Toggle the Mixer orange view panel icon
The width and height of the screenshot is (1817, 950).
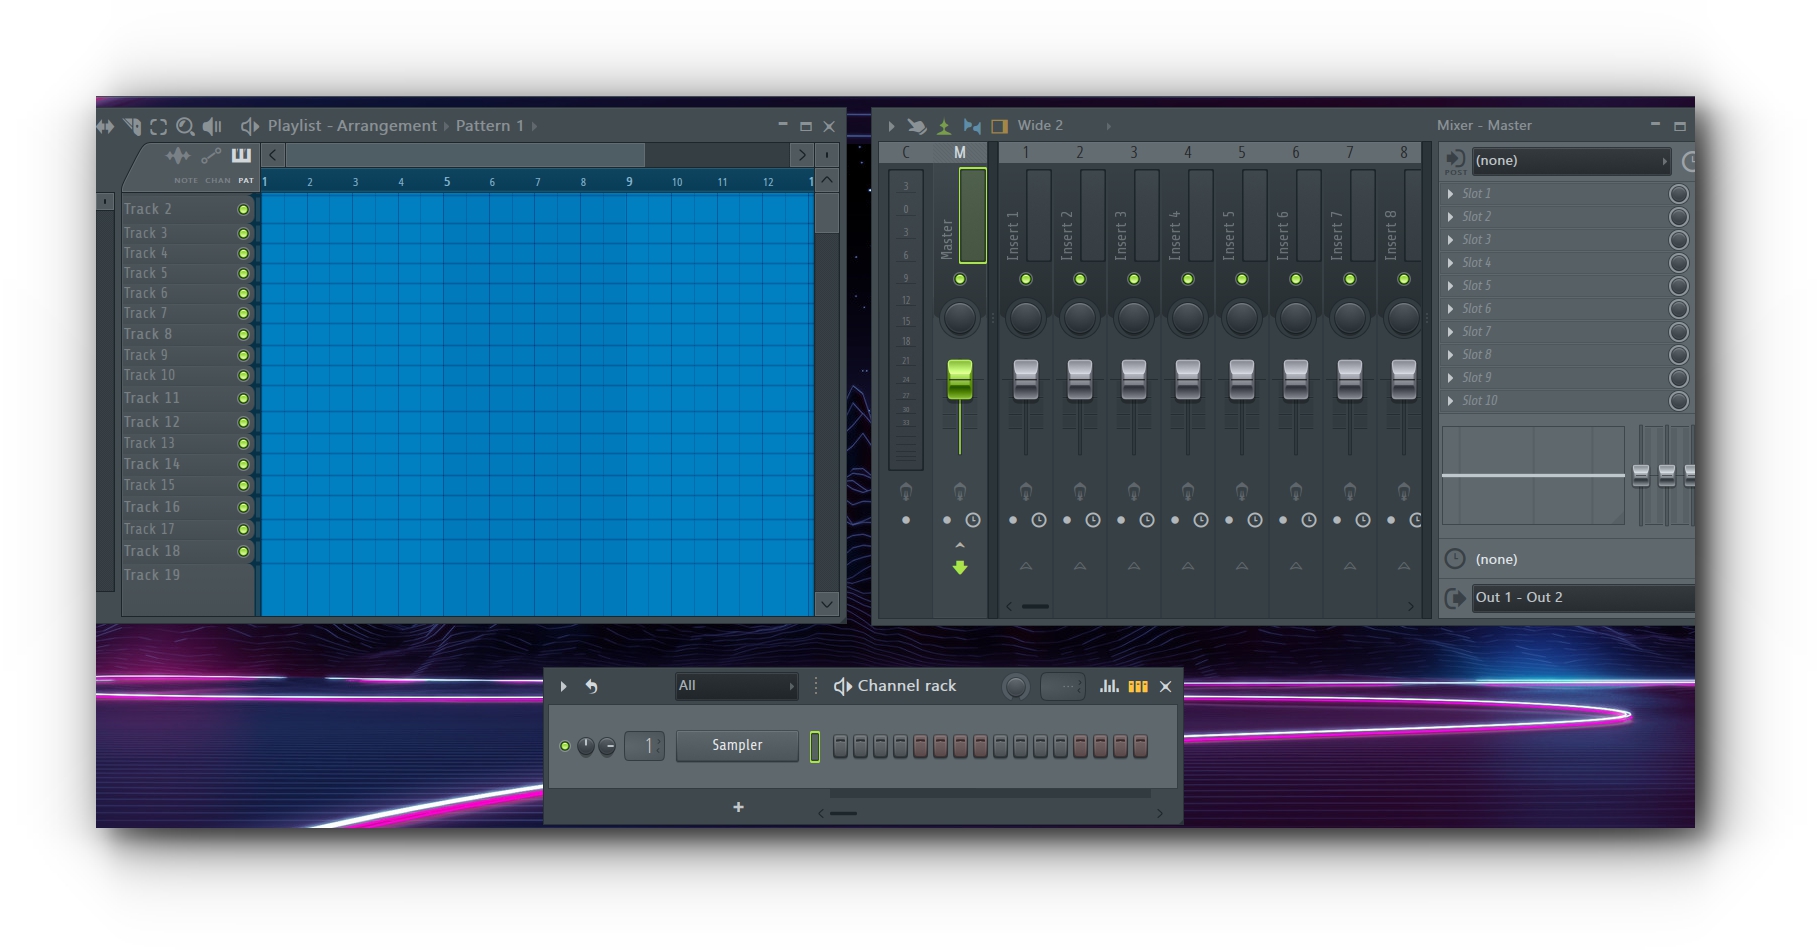coord(999,126)
